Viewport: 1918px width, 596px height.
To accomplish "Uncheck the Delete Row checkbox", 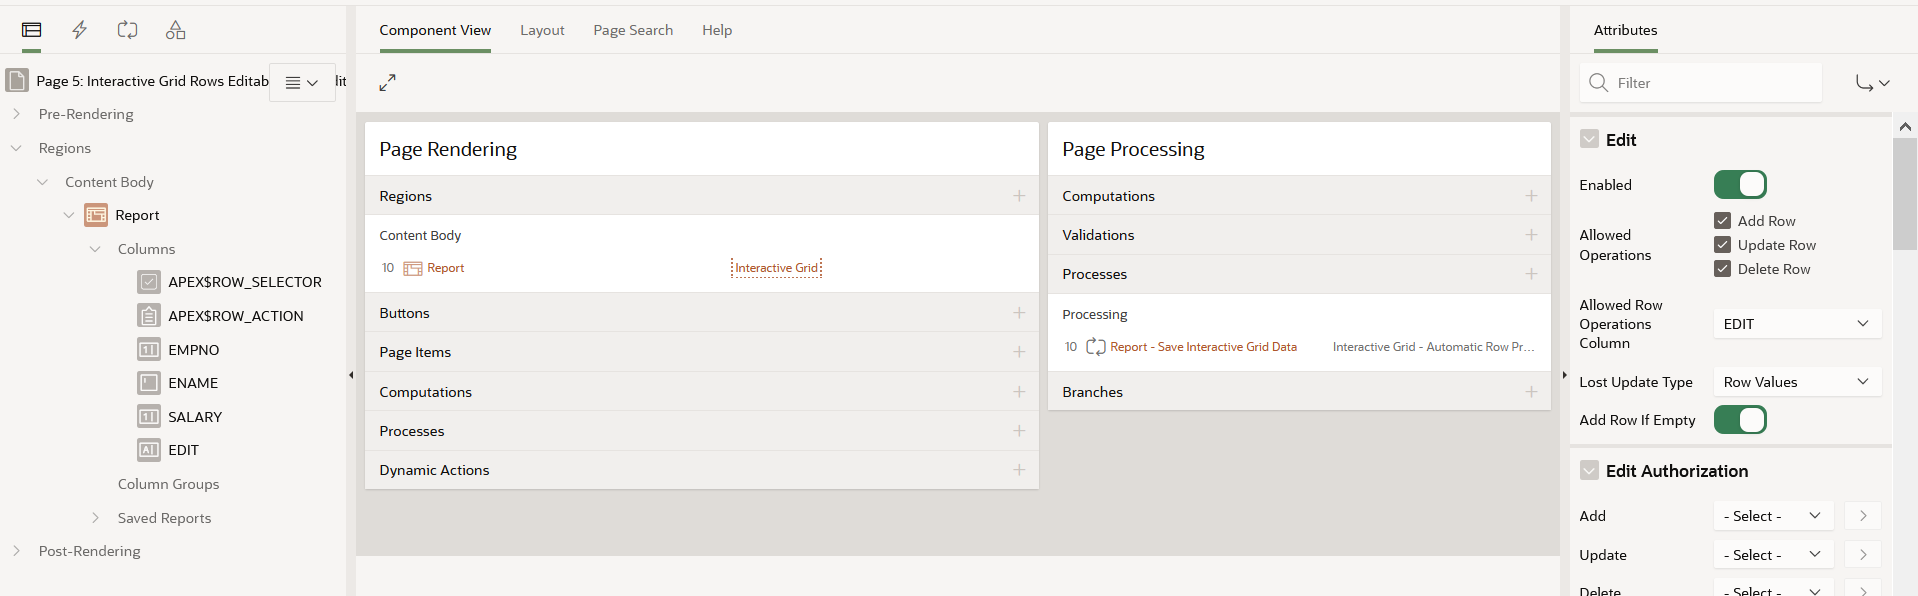I will coord(1722,269).
